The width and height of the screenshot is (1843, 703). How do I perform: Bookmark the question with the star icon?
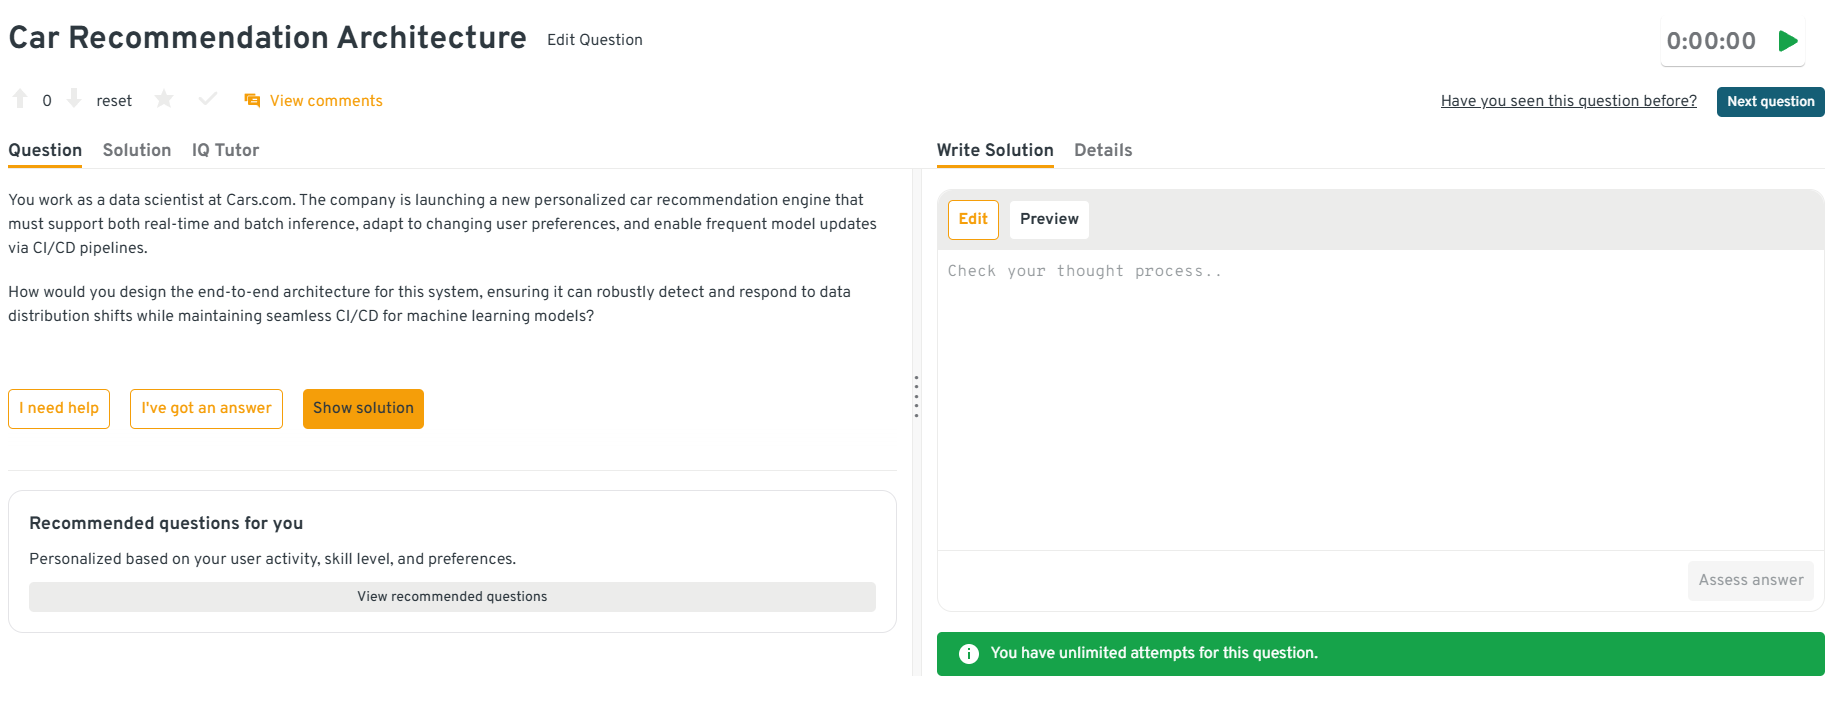pos(164,99)
